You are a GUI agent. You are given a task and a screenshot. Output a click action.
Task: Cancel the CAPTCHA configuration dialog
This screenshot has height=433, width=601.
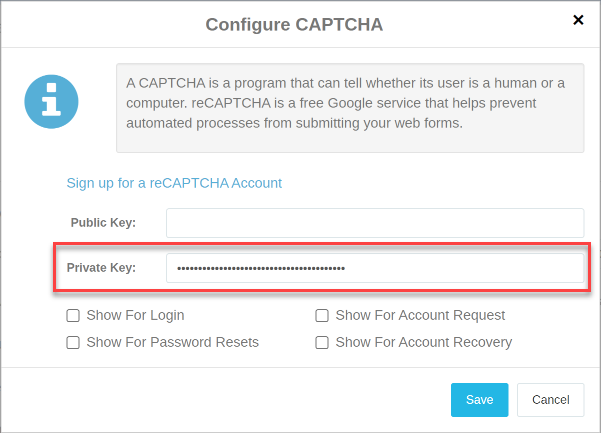(x=550, y=400)
